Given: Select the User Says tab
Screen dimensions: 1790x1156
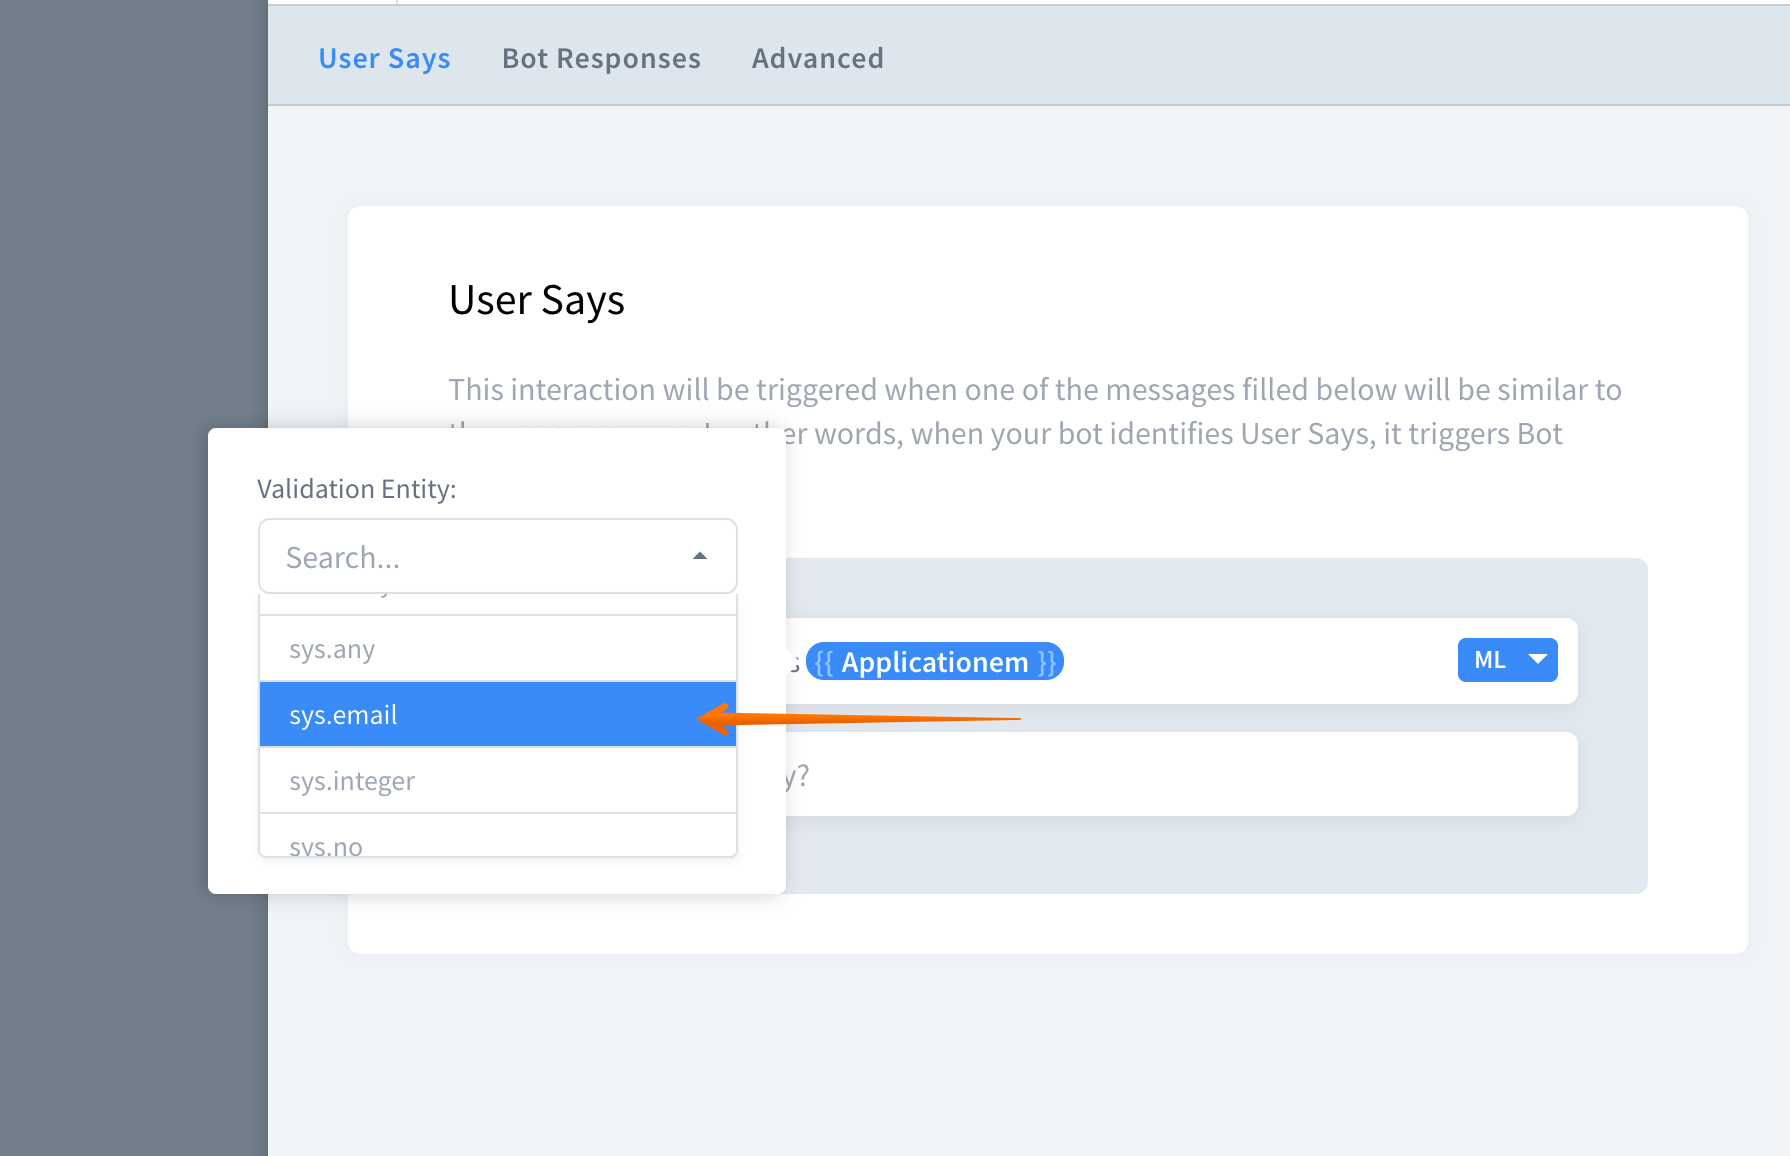Looking at the screenshot, I should point(384,58).
